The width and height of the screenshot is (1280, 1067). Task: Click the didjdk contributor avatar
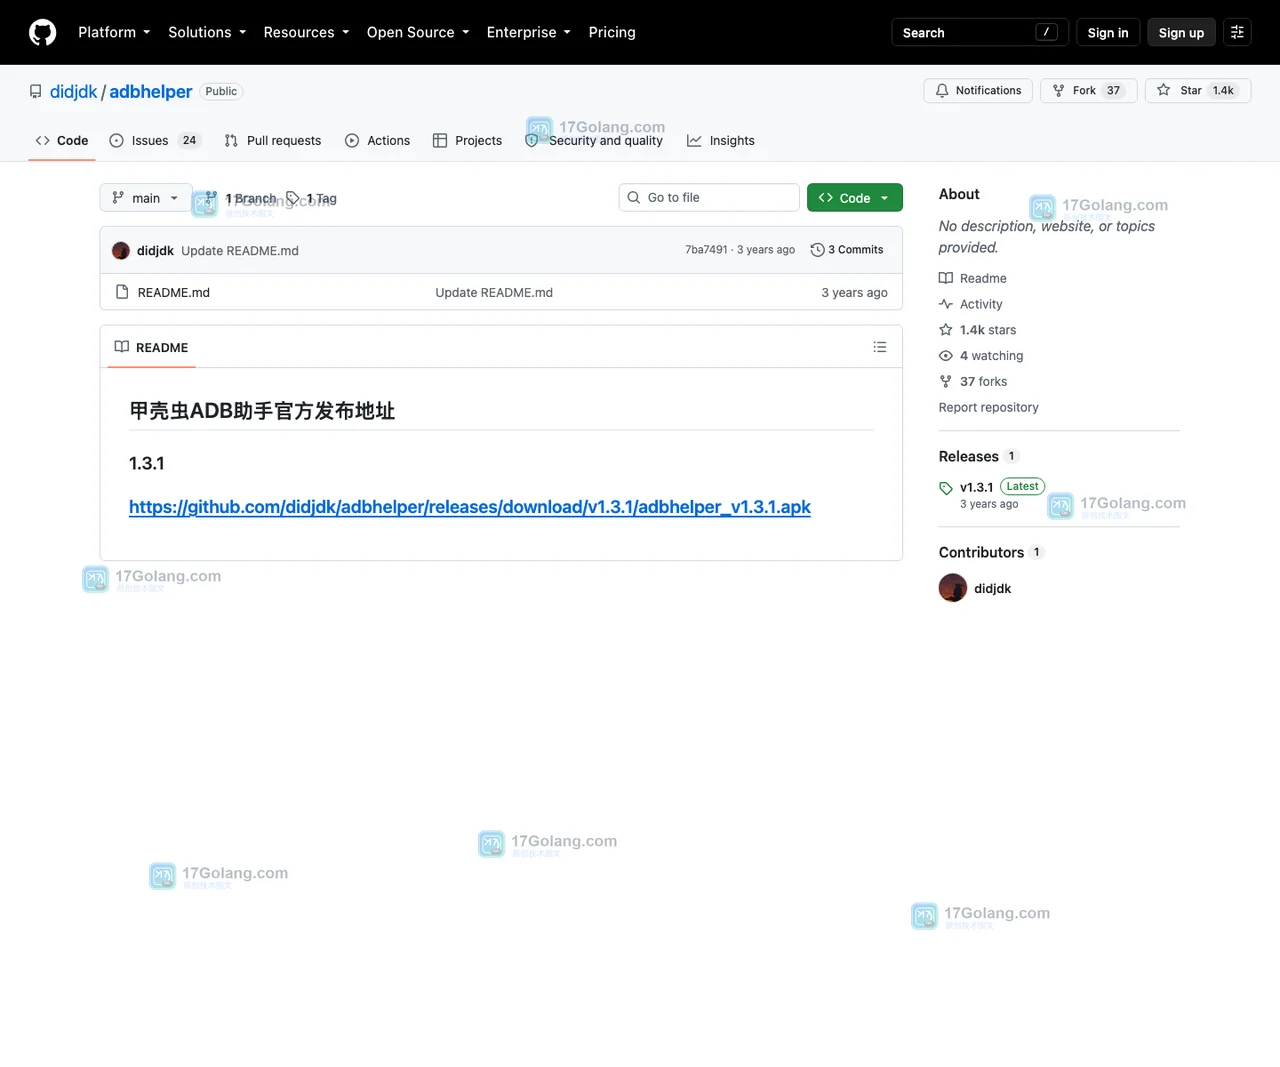pos(953,588)
